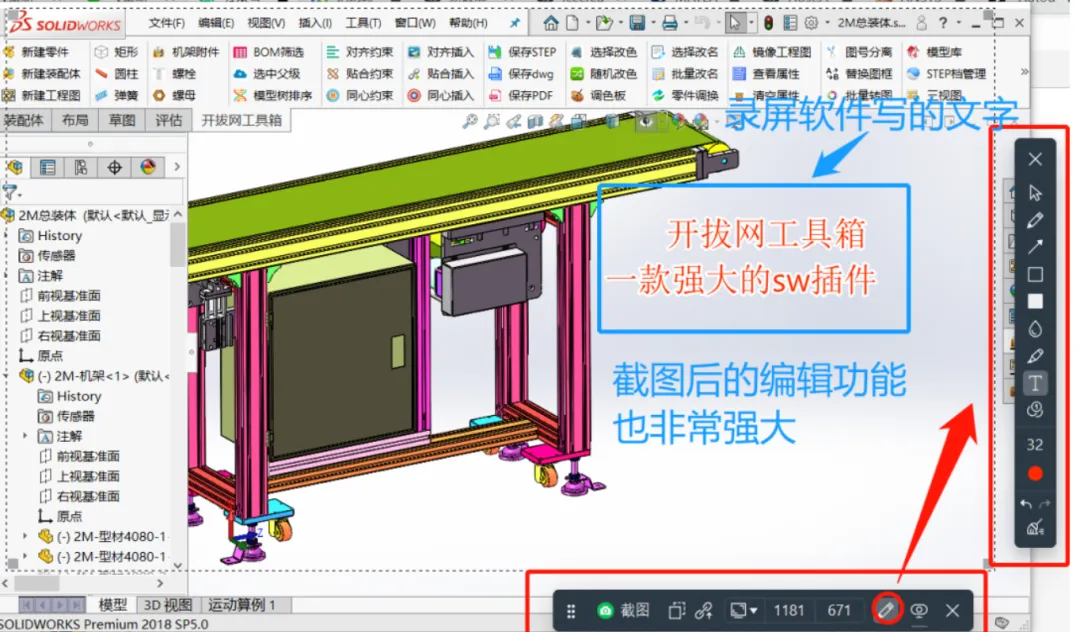
Task: Select the cursor pointer tool in annotation toolbar
Action: coord(1035,193)
